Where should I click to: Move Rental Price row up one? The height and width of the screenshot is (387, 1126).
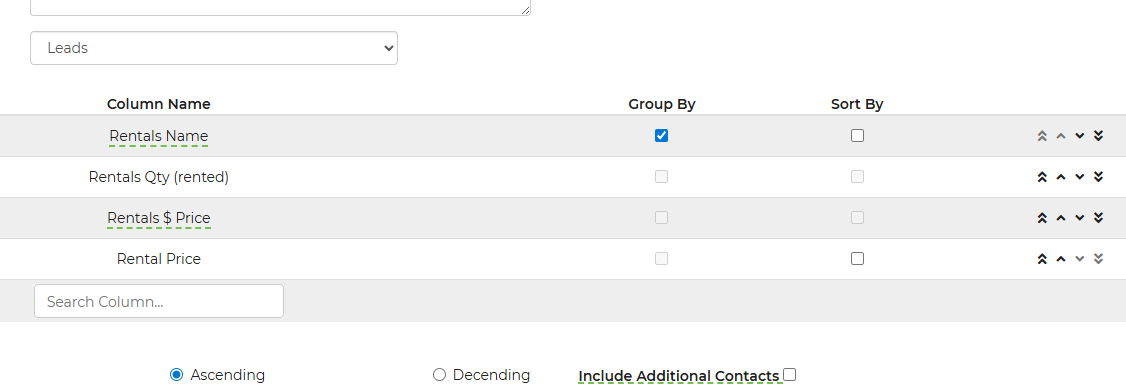[1061, 258]
